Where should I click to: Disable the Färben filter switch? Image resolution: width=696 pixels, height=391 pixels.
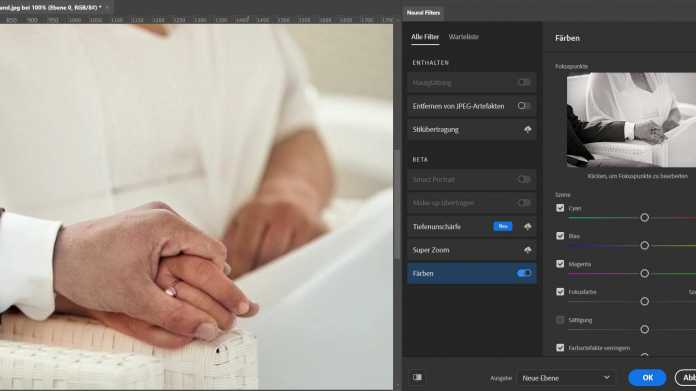click(x=524, y=273)
